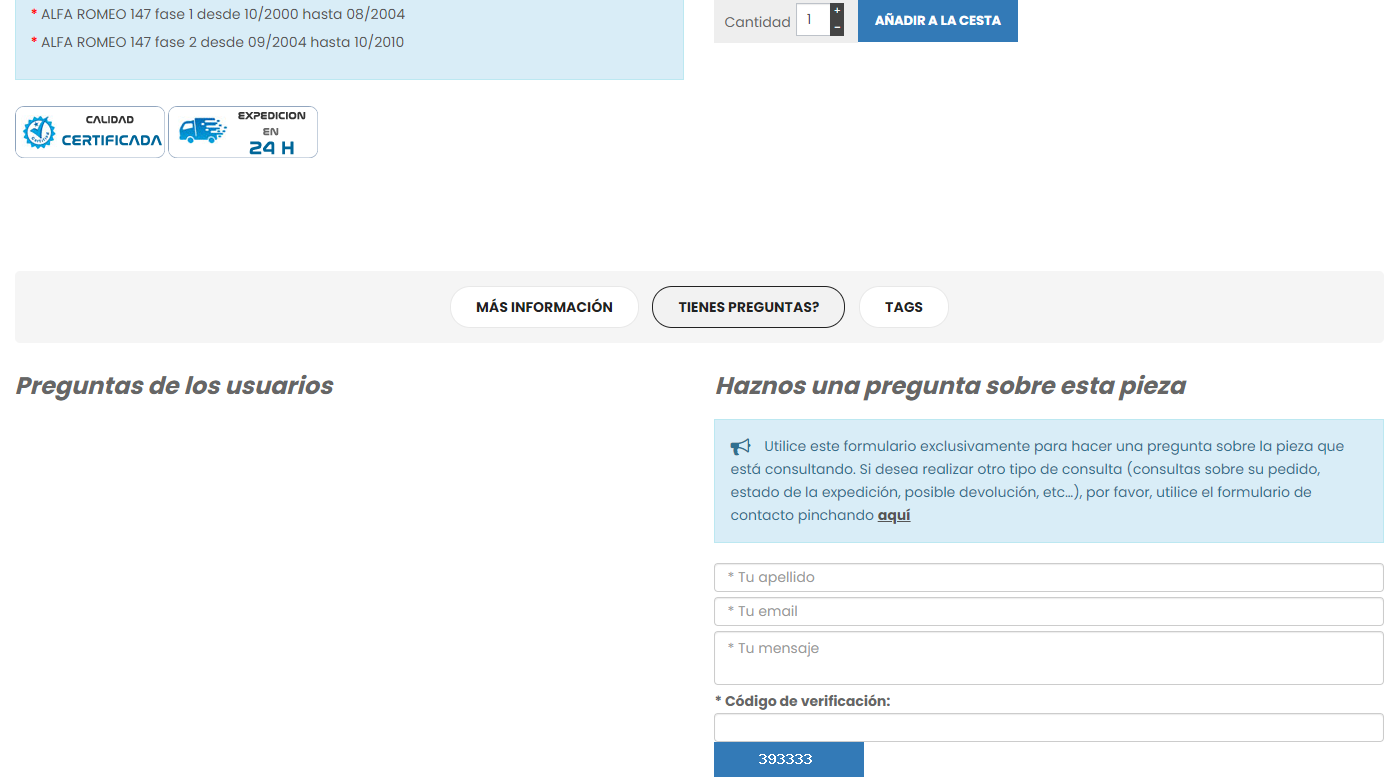Click 'Haznos una pregunta sobre esta pieza' heading
The image size is (1395, 784).
[951, 386]
